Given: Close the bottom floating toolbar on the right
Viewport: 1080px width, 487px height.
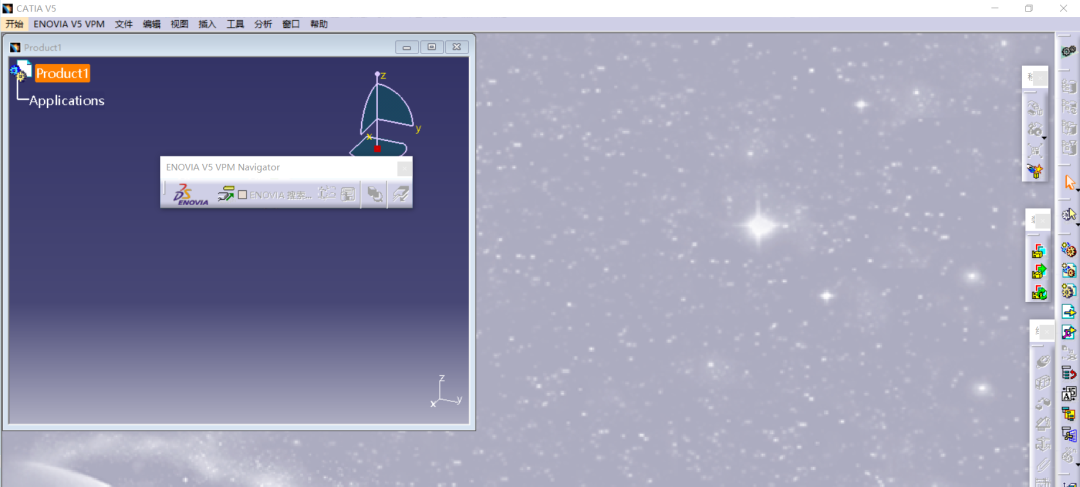Looking at the screenshot, I should [x=1046, y=331].
